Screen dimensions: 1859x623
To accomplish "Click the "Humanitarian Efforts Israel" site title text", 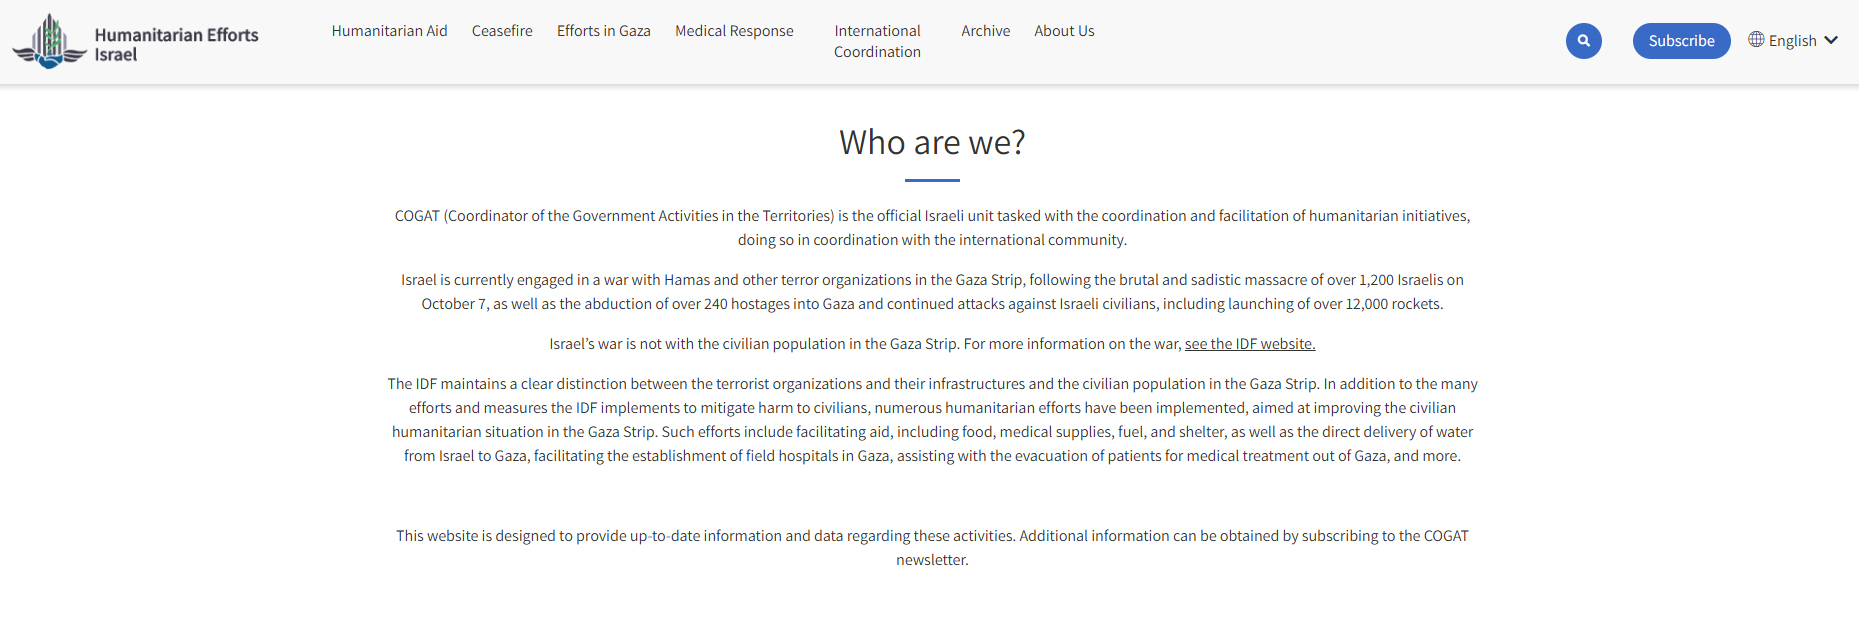I will [x=176, y=44].
